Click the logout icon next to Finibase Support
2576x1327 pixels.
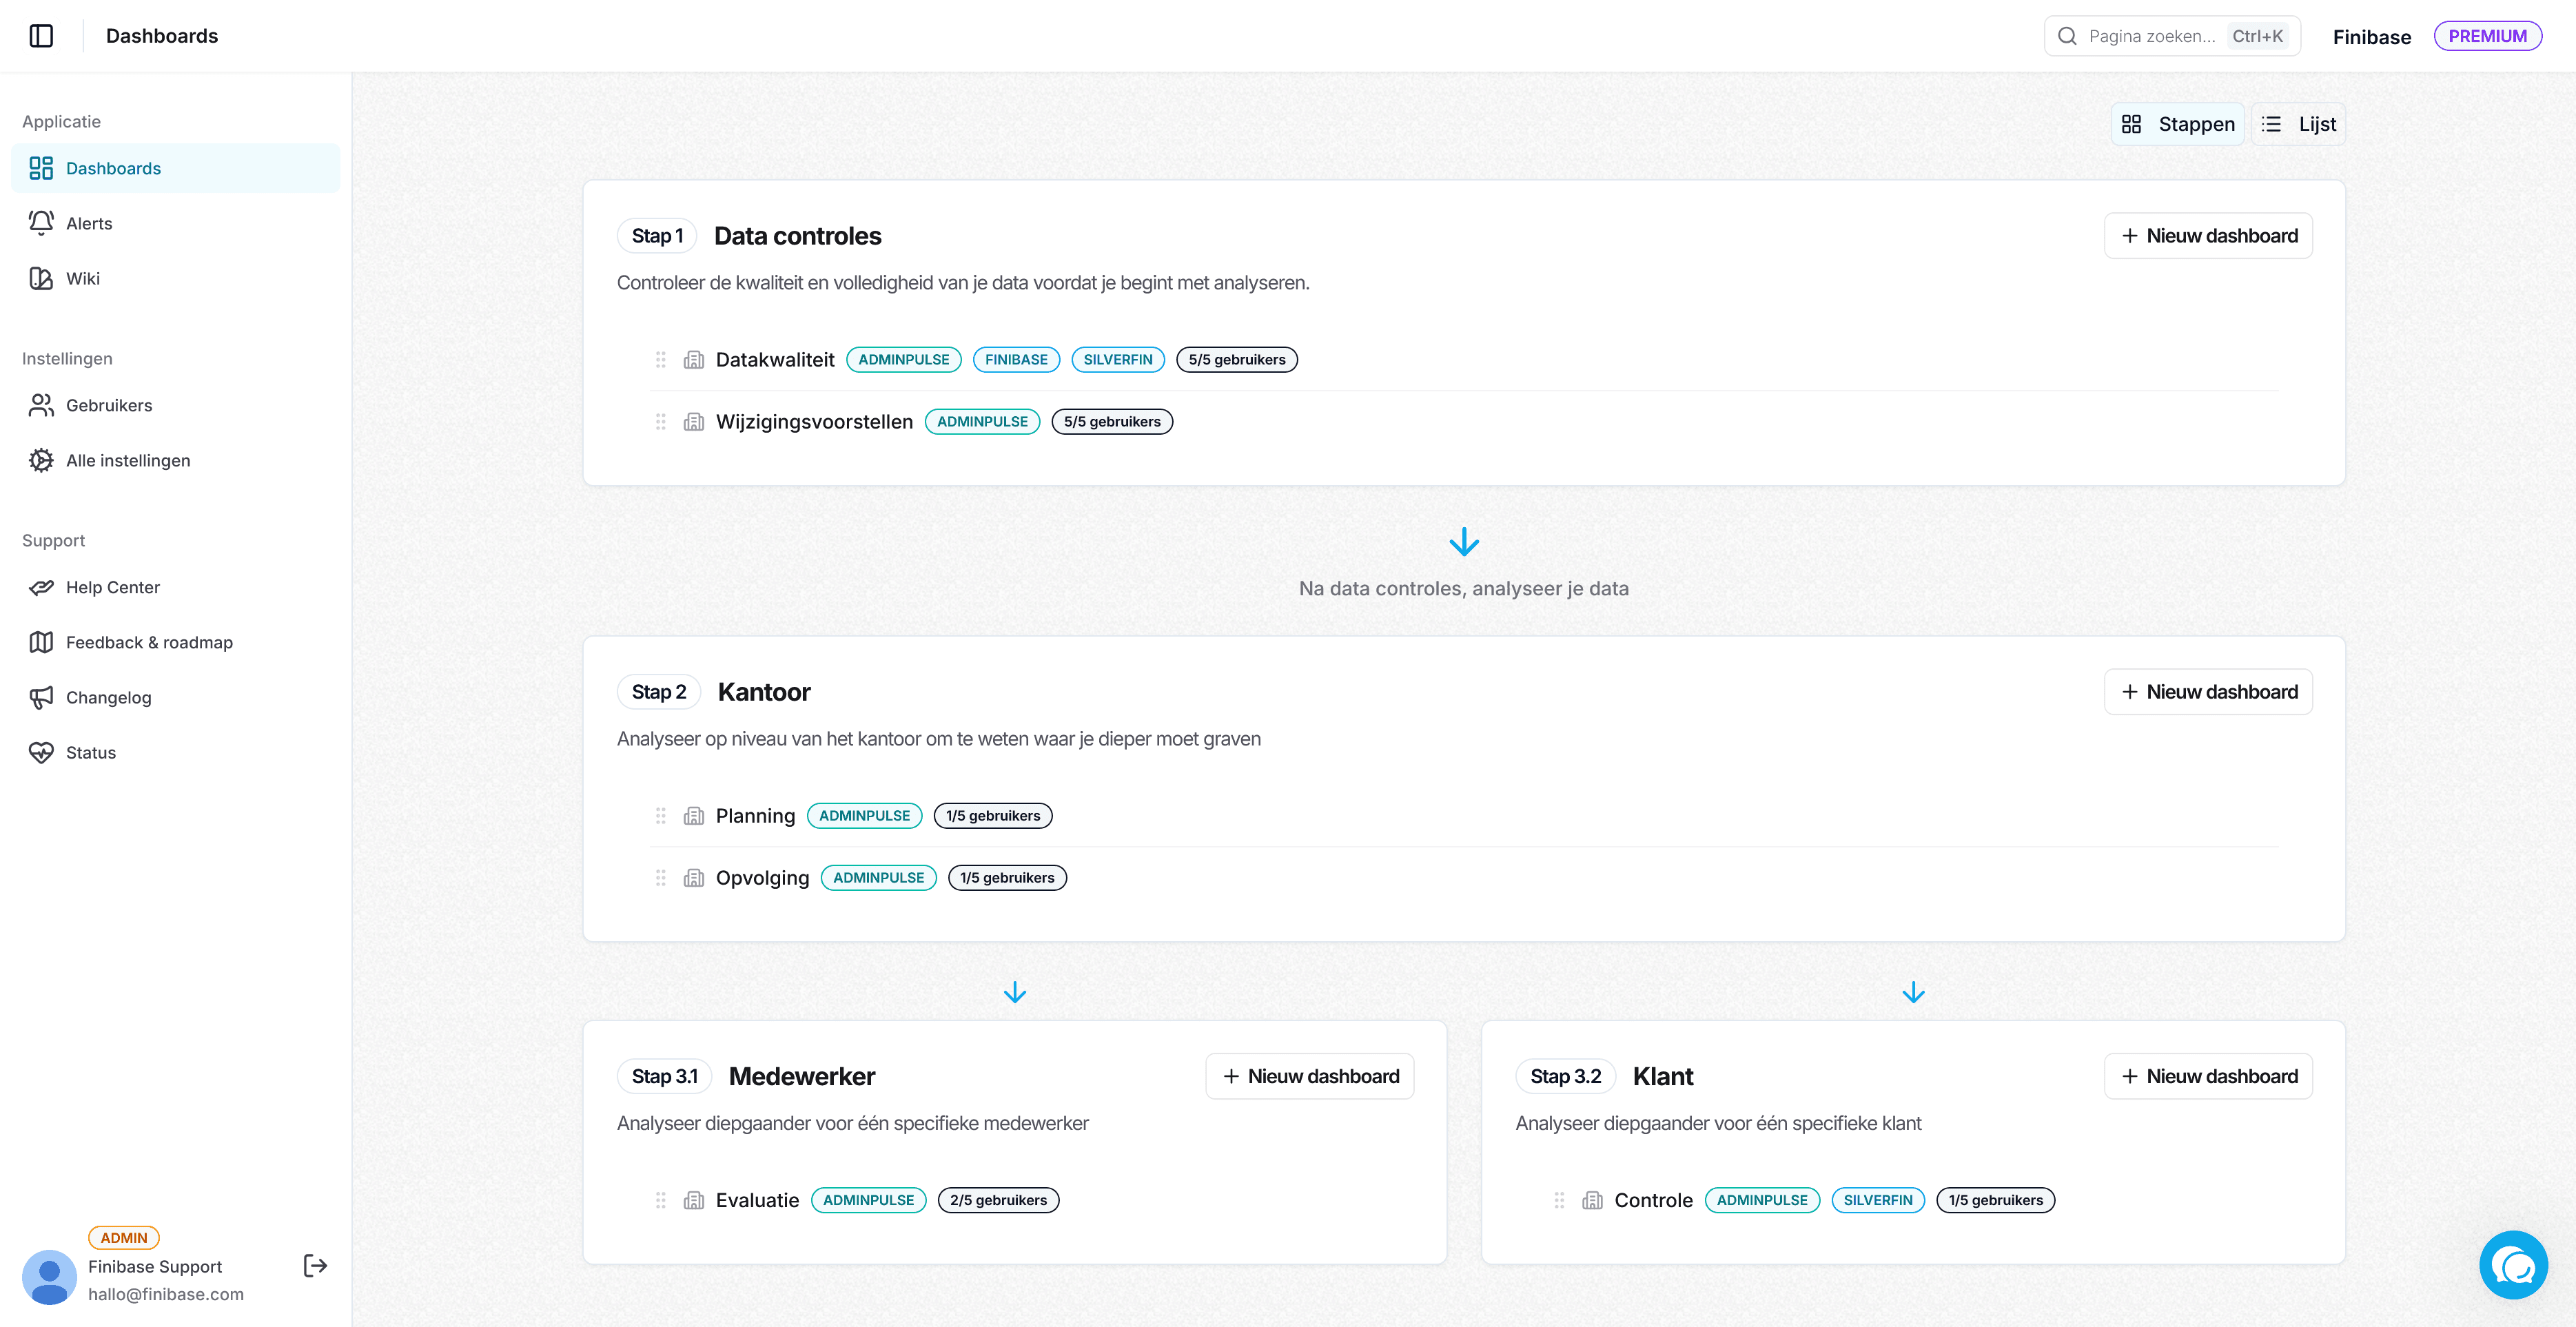coord(315,1266)
